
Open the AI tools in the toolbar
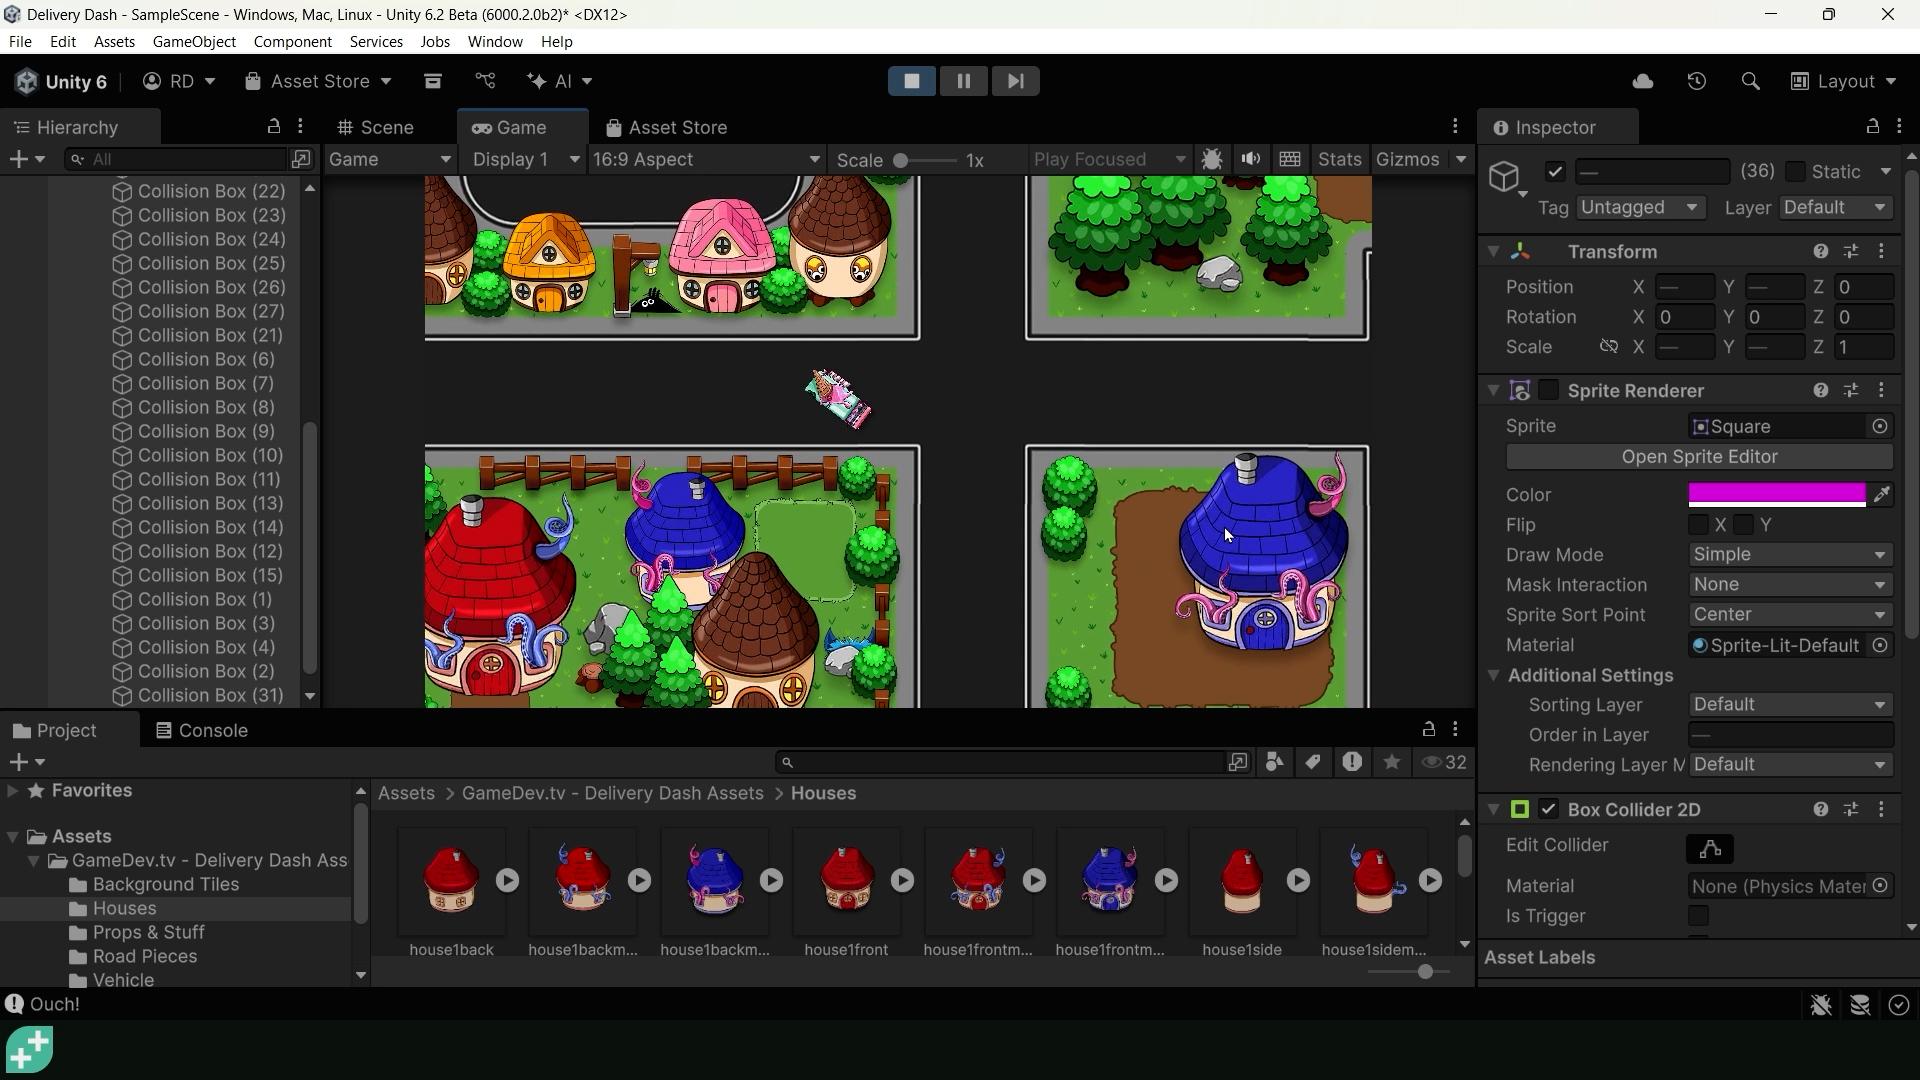[x=560, y=81]
